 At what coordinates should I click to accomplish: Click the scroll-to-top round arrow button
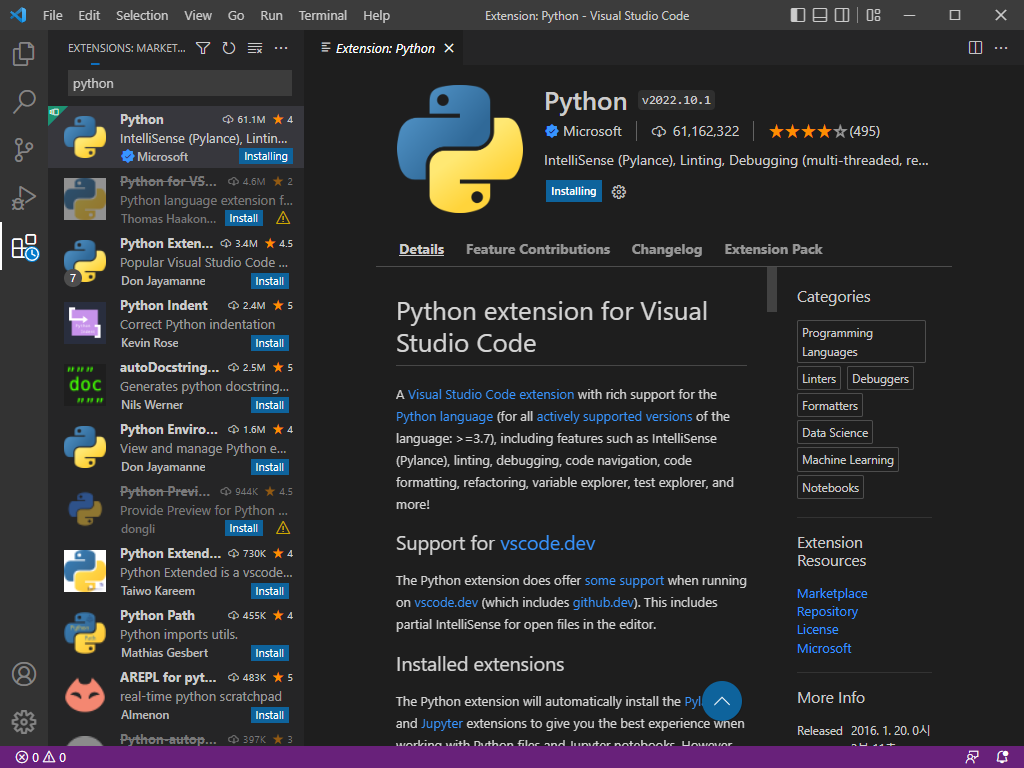click(722, 701)
